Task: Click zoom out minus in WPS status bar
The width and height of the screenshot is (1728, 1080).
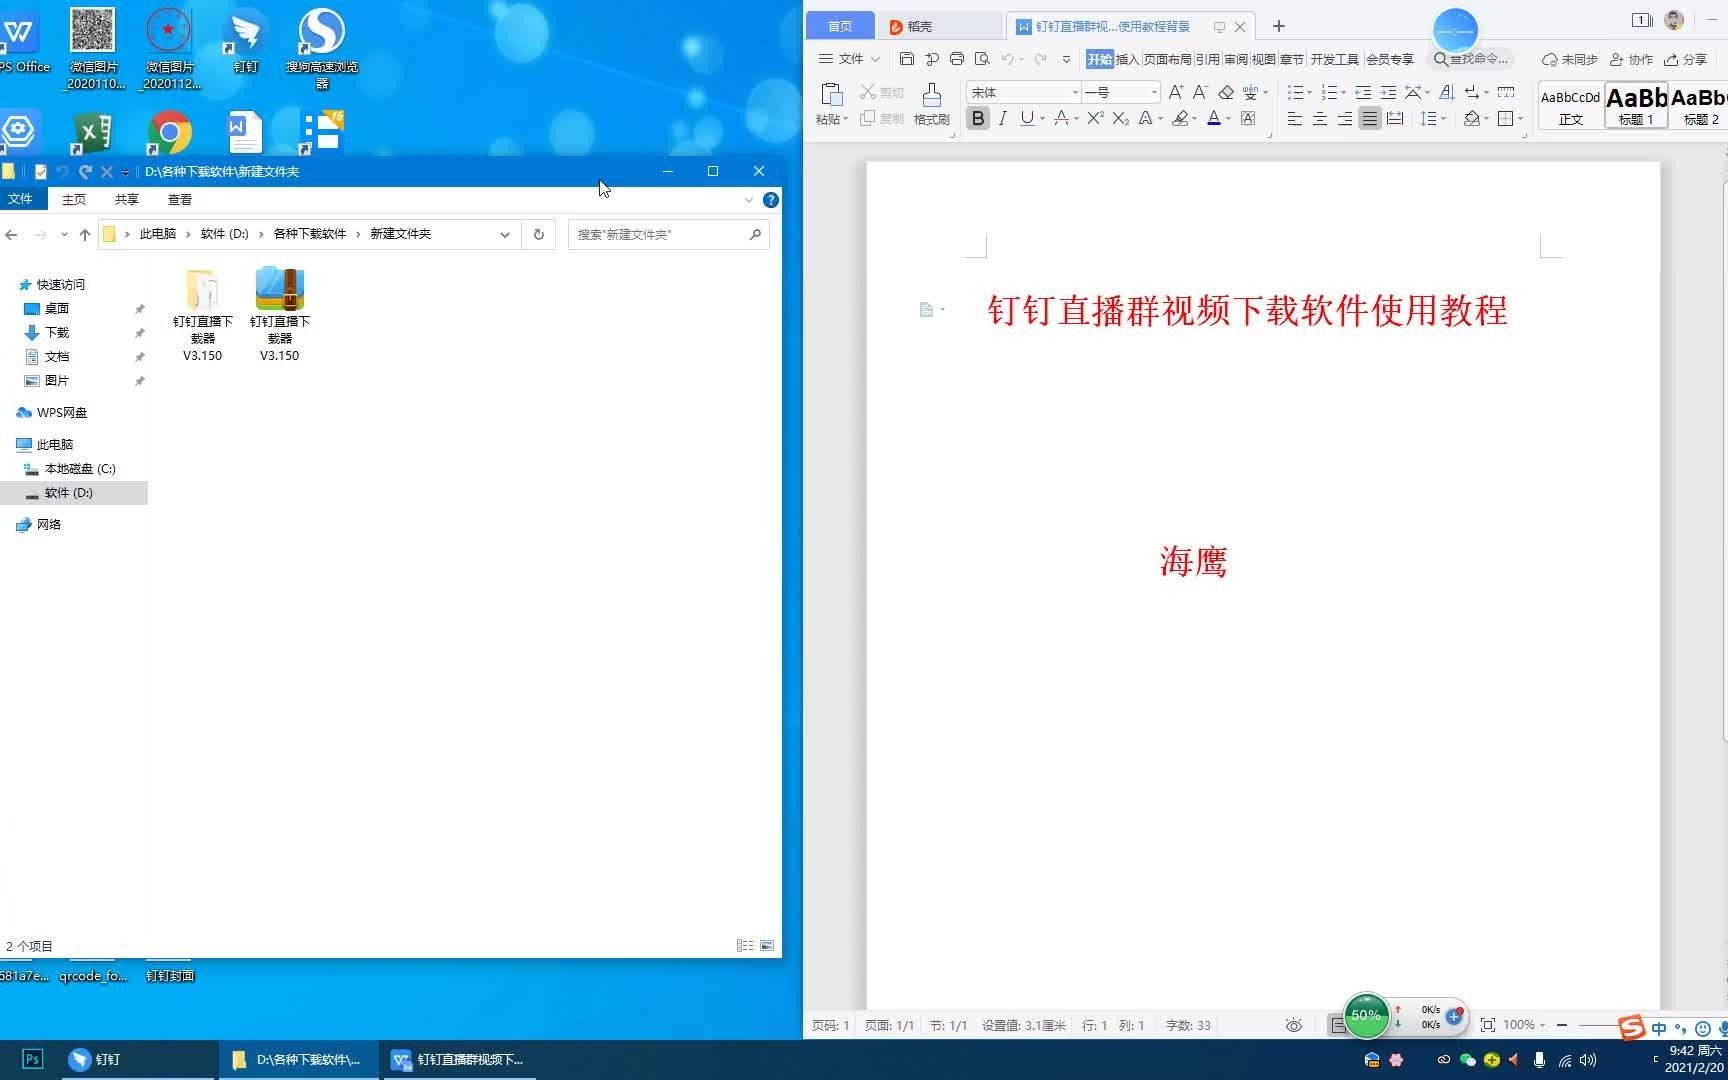Action: coord(1561,1025)
